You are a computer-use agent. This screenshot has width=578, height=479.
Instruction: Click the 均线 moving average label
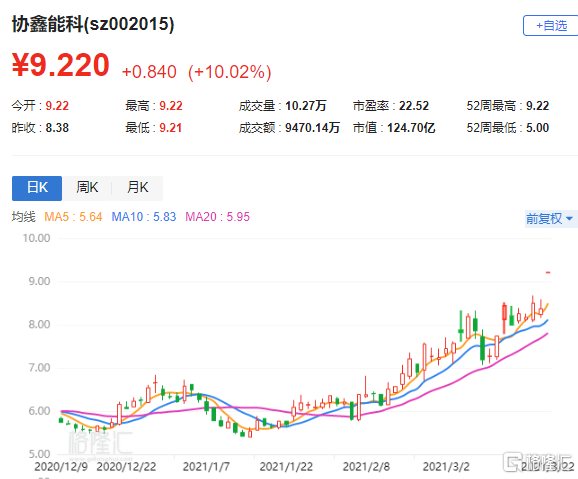24,216
